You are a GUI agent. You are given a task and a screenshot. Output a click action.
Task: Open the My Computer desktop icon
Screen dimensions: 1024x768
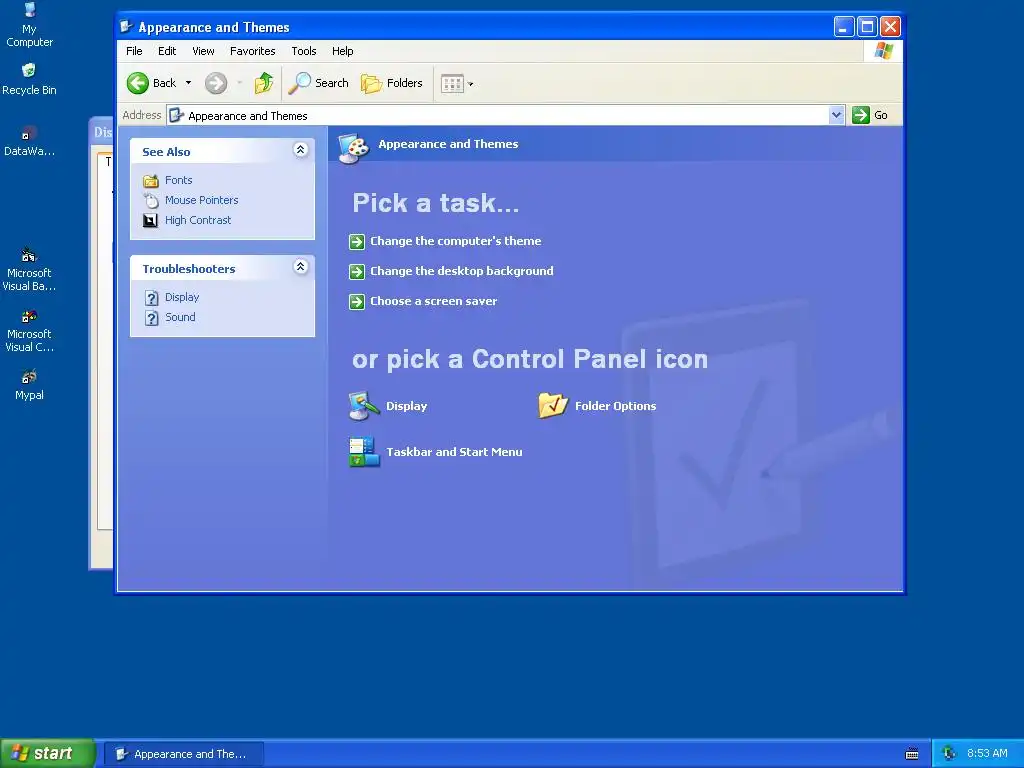pyautogui.click(x=29, y=25)
